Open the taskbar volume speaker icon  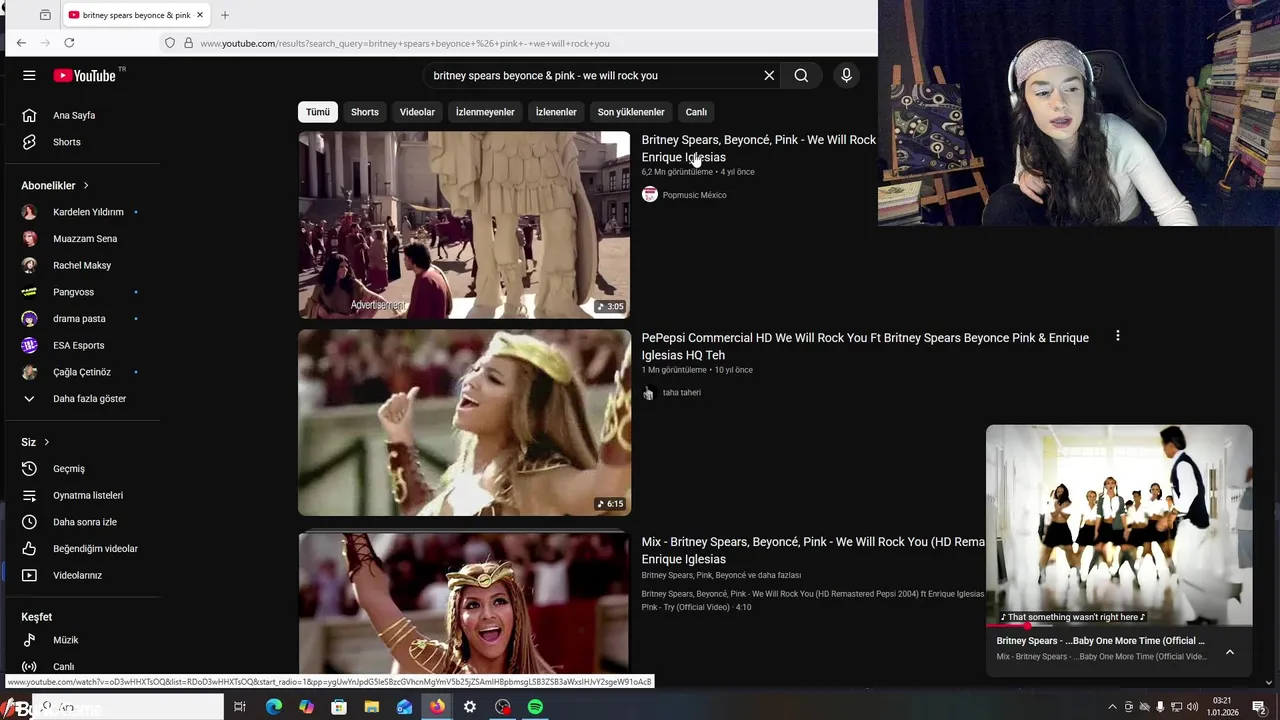coord(1192,707)
